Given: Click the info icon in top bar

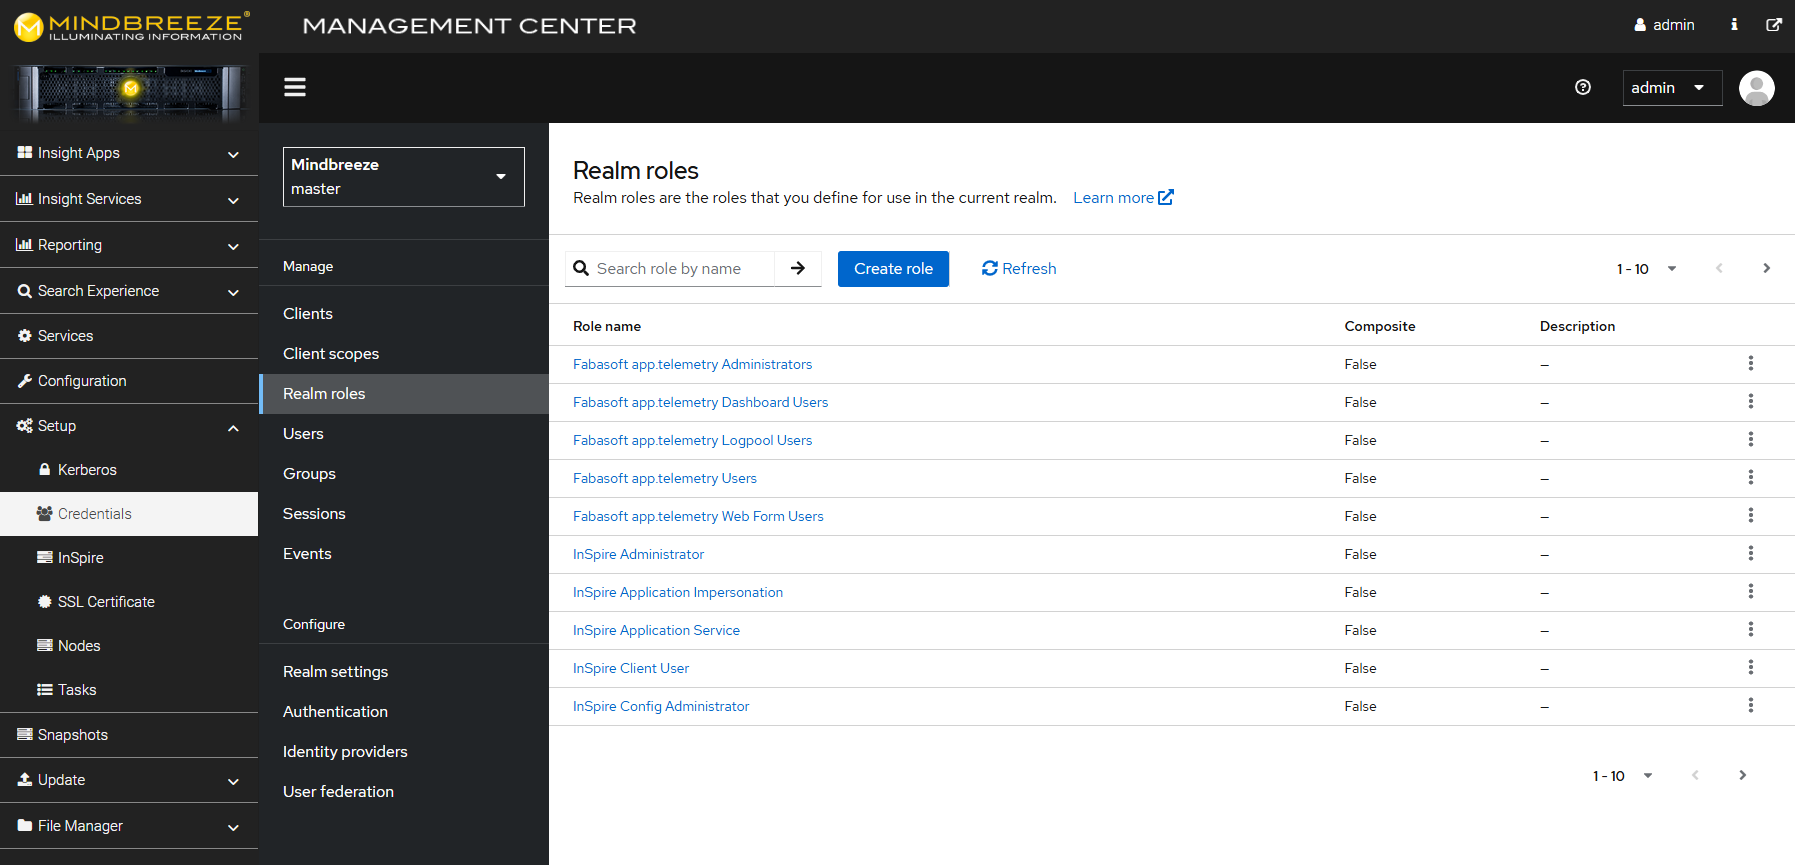Looking at the screenshot, I should point(1734,25).
